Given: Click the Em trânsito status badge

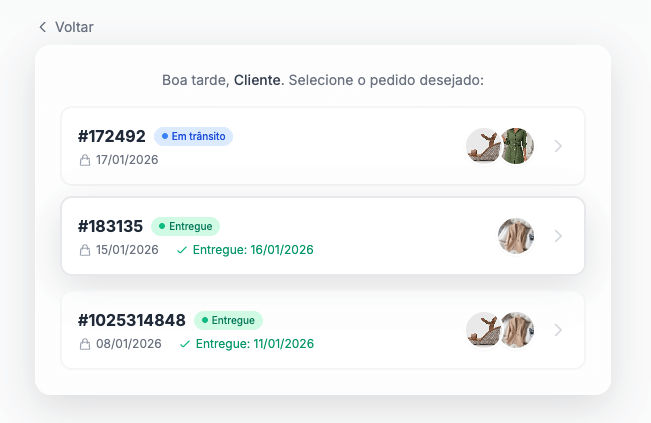Looking at the screenshot, I should coord(193,136).
